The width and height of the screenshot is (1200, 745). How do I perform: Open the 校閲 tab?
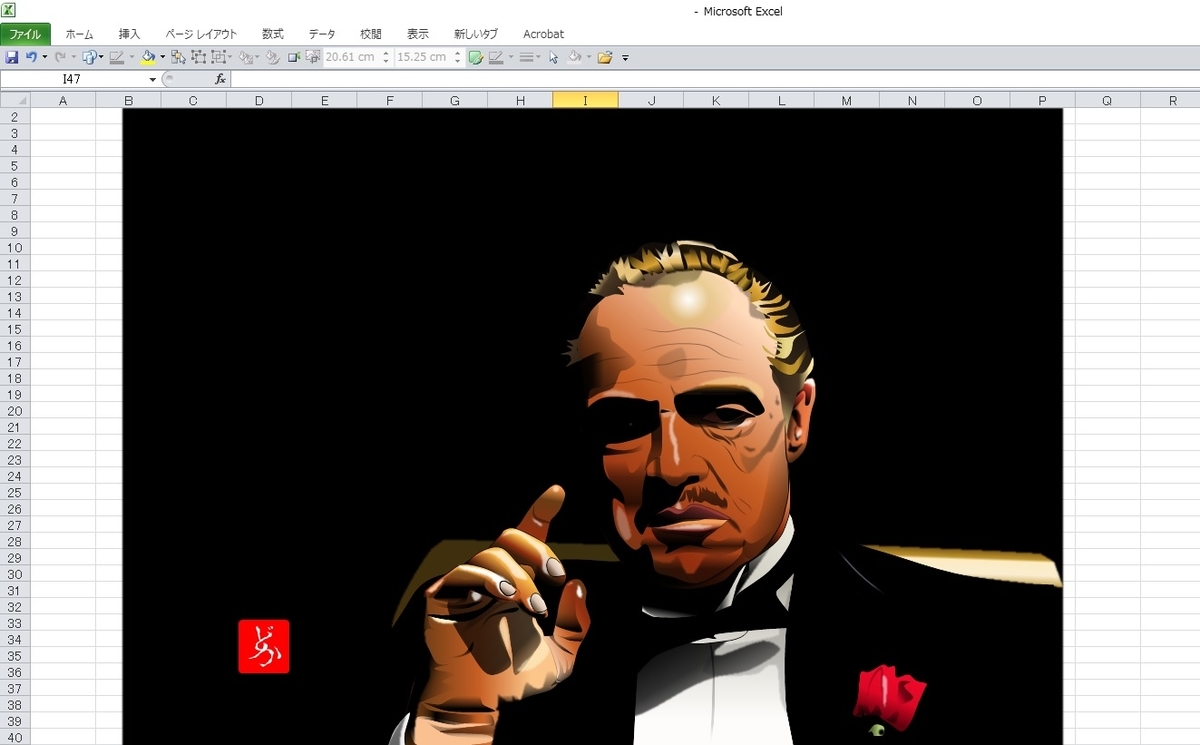(x=371, y=34)
